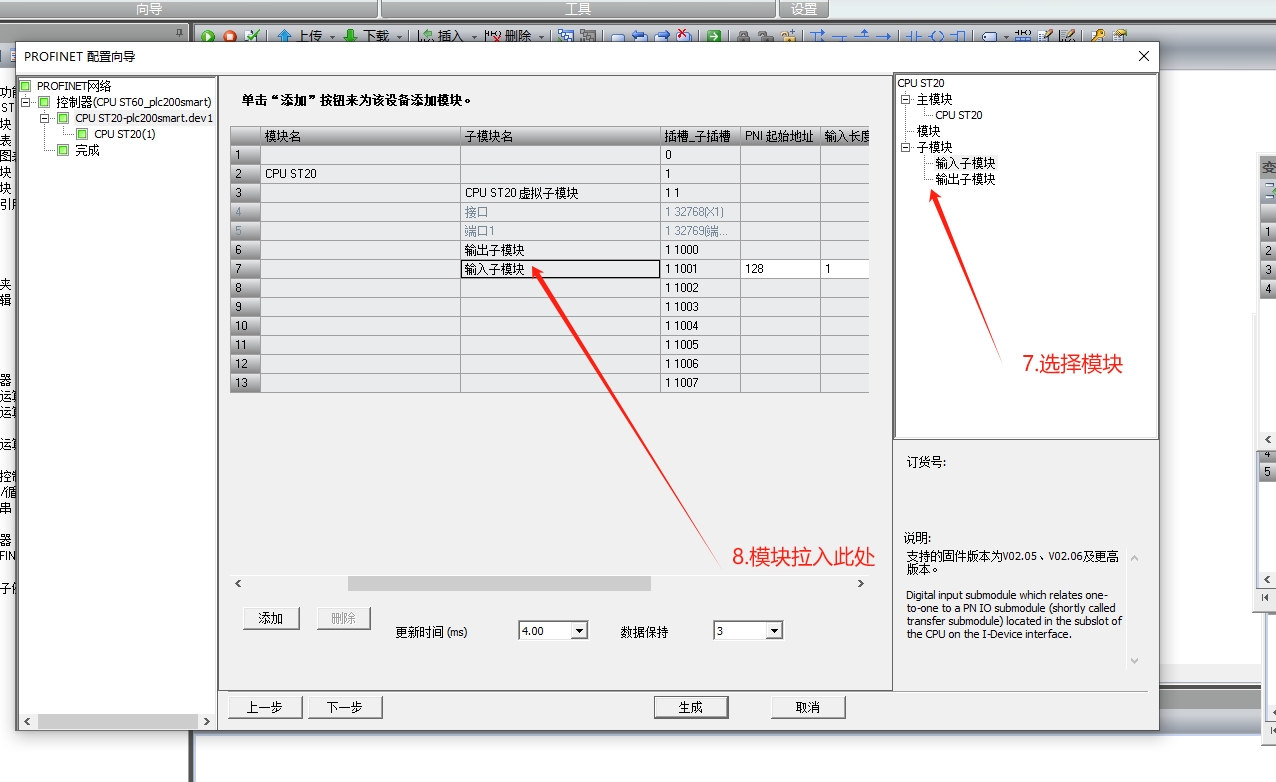Select the CPU ST20(1) tree item
Image resolution: width=1276 pixels, height=782 pixels.
[x=125, y=134]
